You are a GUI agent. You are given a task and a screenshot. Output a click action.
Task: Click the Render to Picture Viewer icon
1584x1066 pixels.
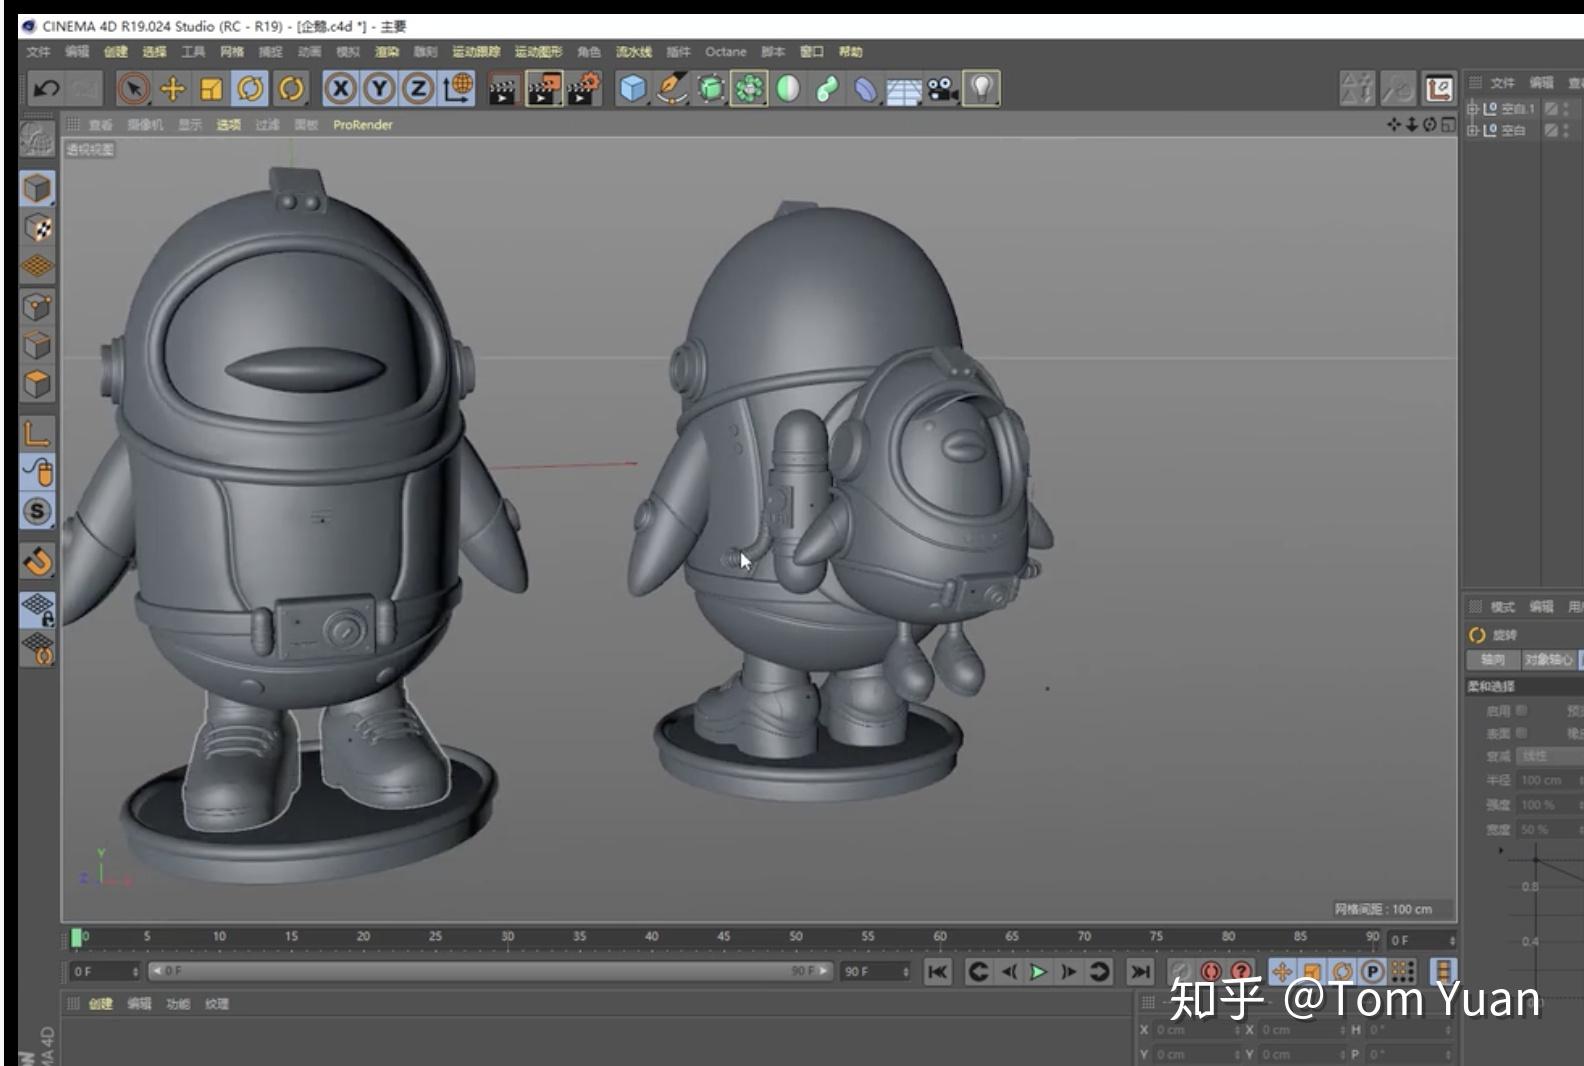543,89
